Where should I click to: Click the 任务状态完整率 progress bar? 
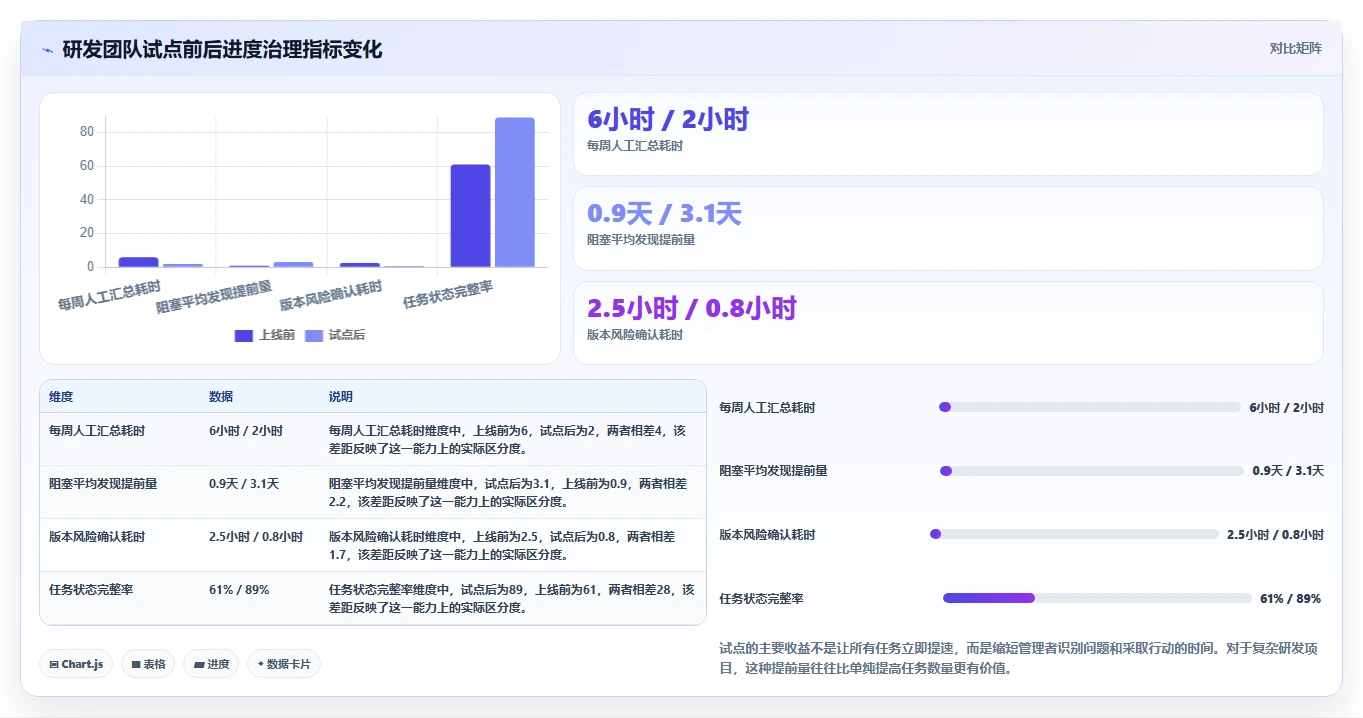click(x=1097, y=598)
